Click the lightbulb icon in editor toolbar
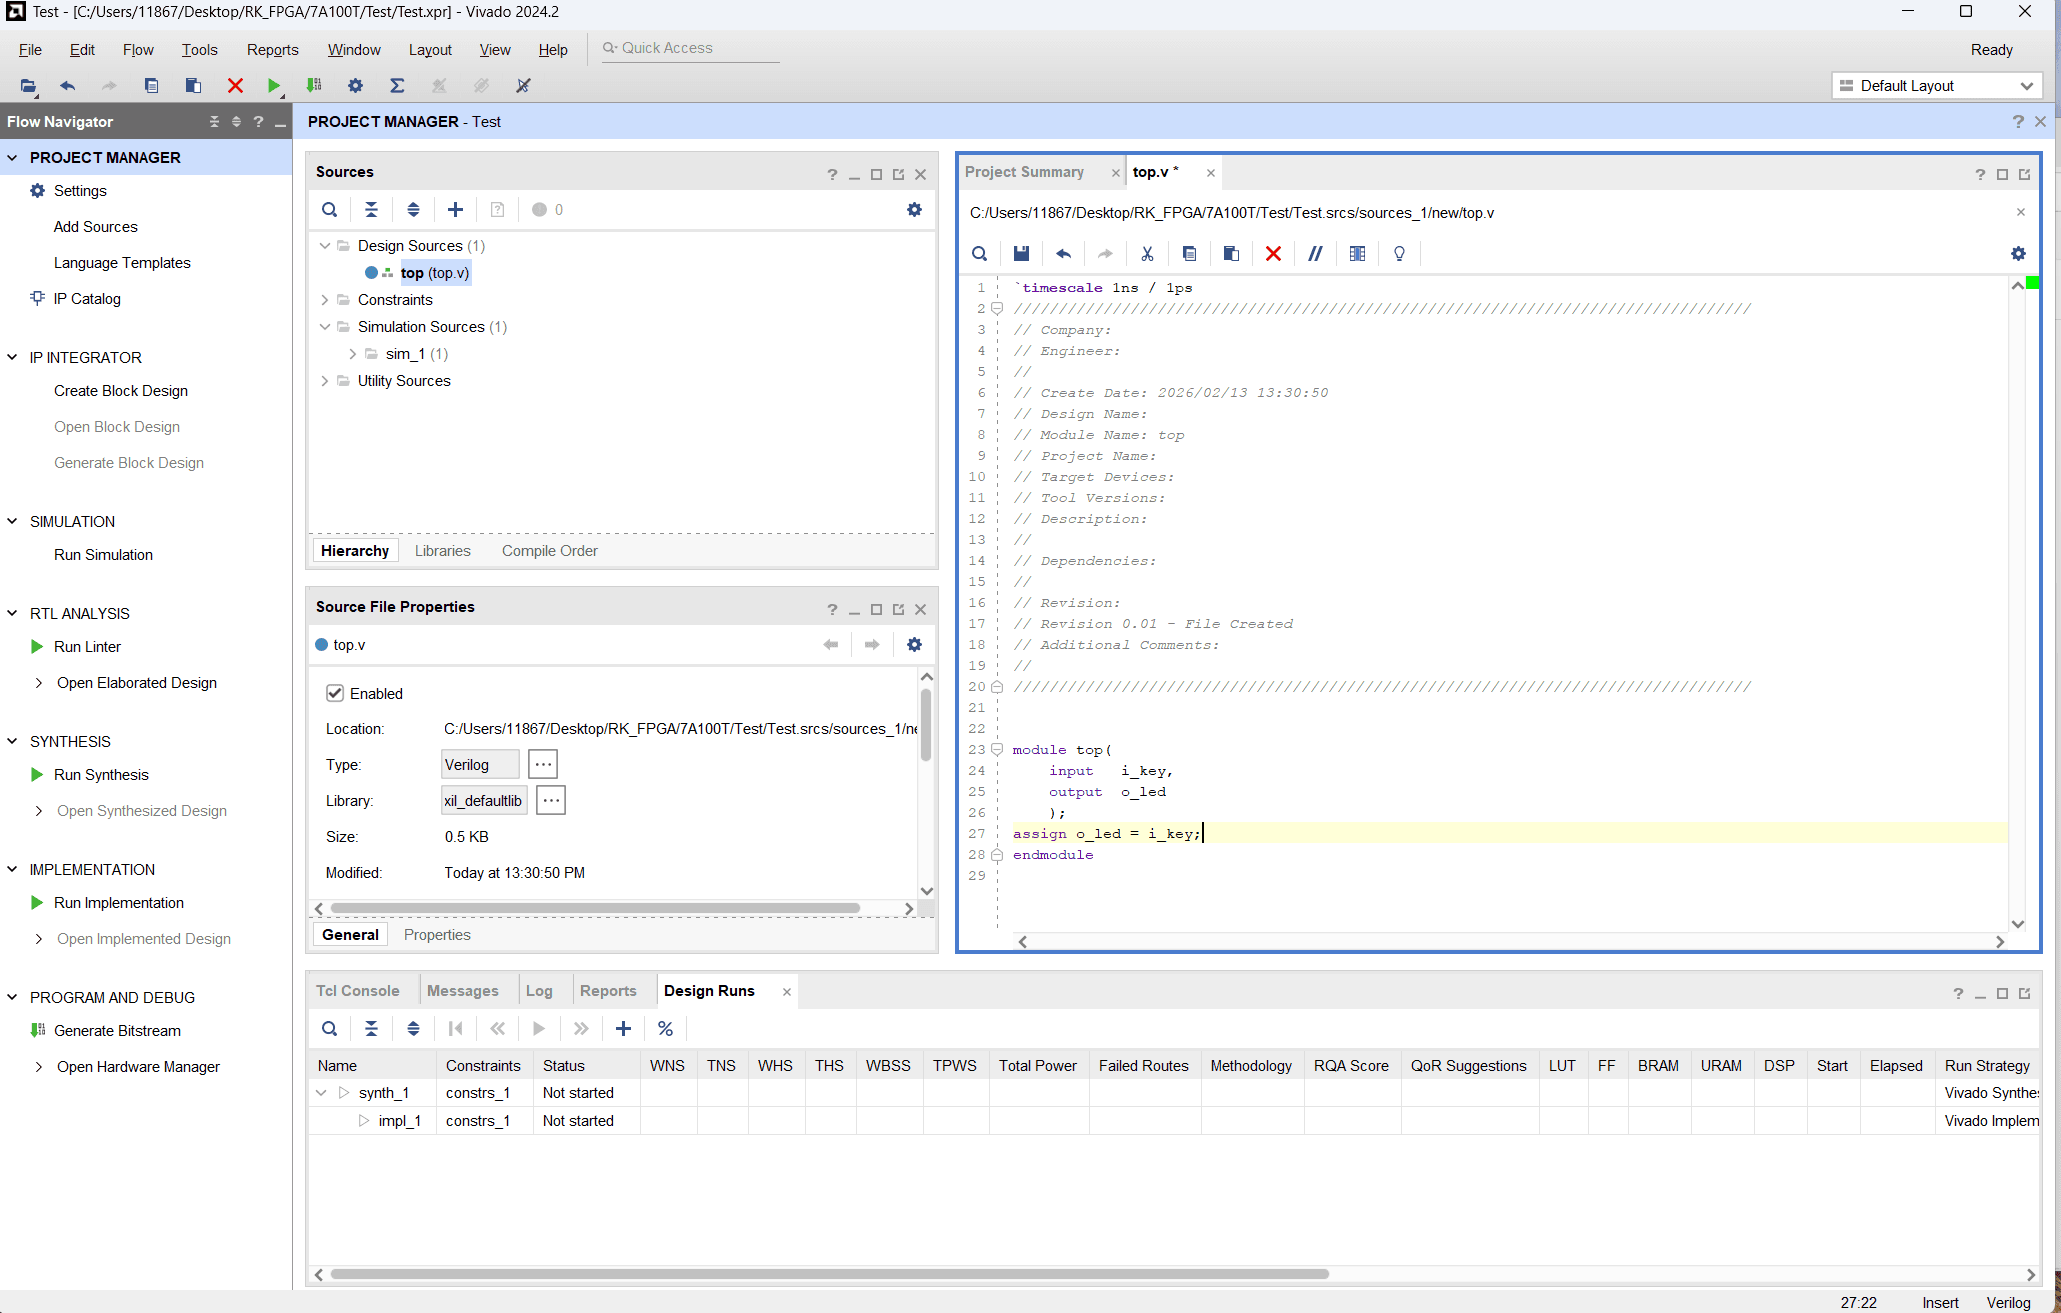This screenshot has width=2061, height=1313. pyautogui.click(x=1399, y=254)
